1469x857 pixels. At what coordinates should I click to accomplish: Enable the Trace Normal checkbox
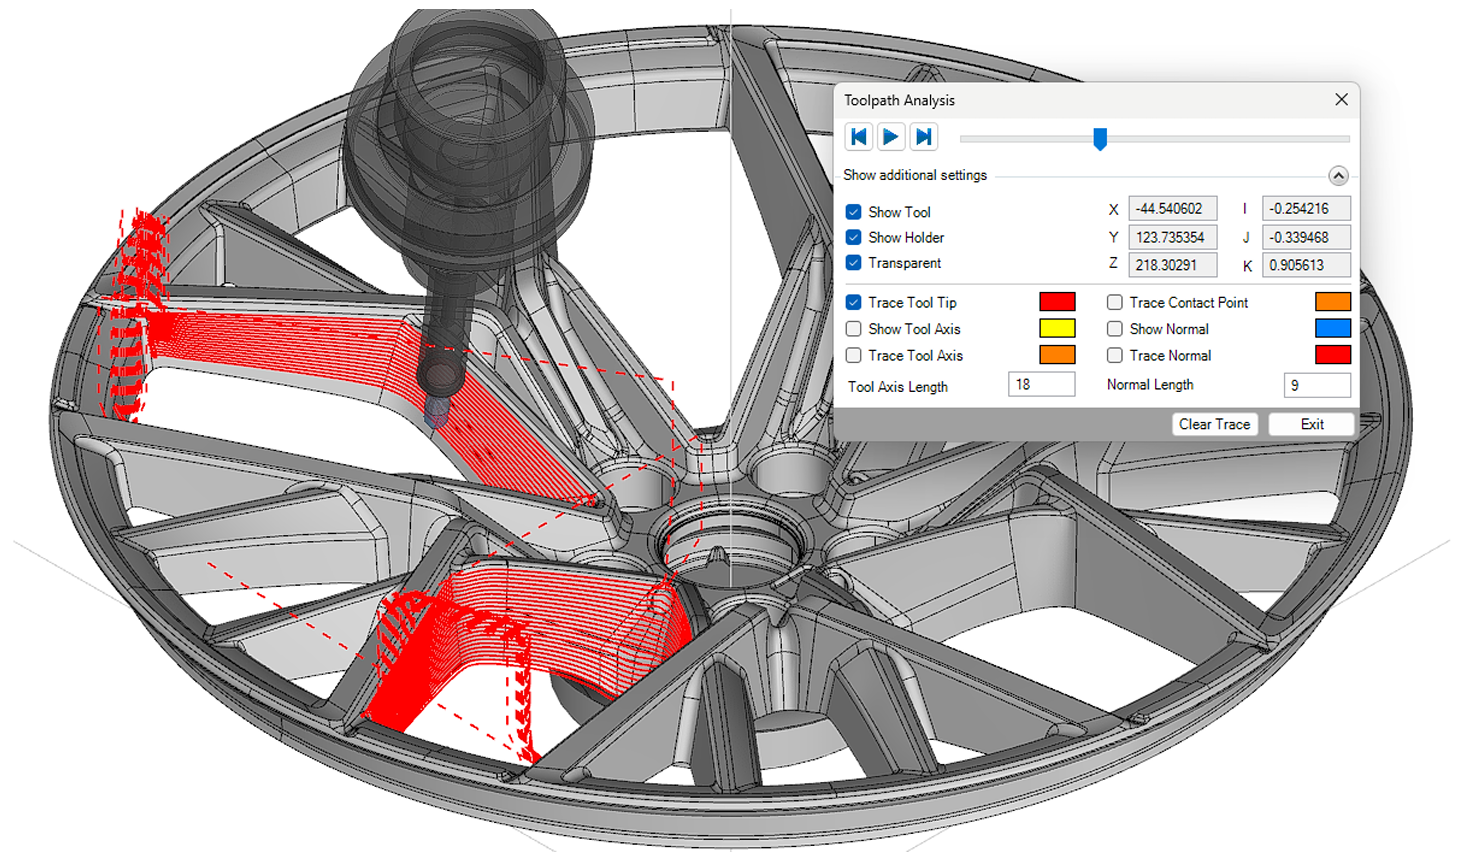click(1114, 355)
